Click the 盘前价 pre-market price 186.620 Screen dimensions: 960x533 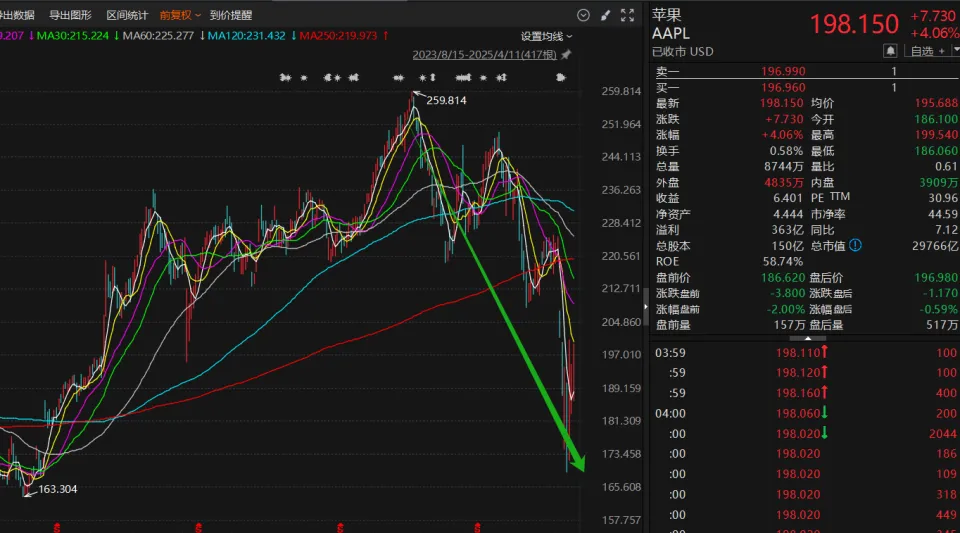[x=783, y=278]
